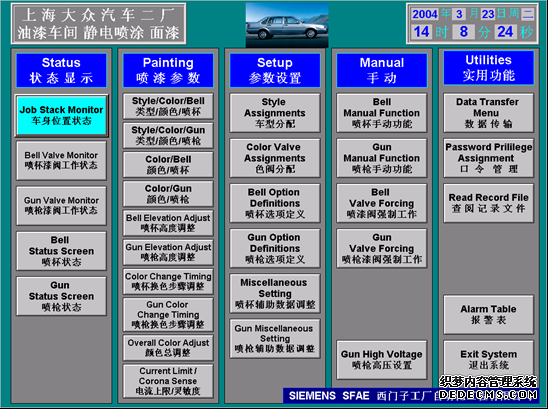Click the hour value 14
The height and width of the screenshot is (409, 548).
click(x=421, y=32)
